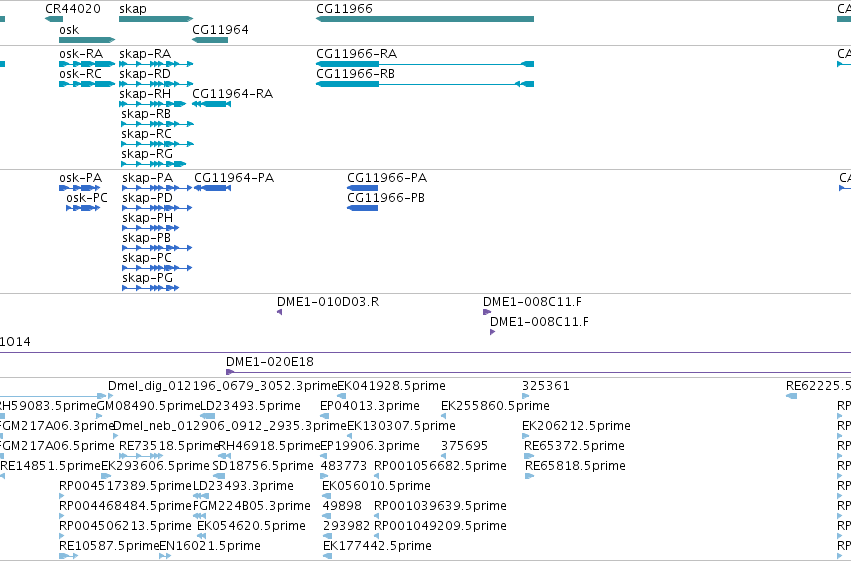
Task: Click the CG11966 gene label
Action: [344, 9]
